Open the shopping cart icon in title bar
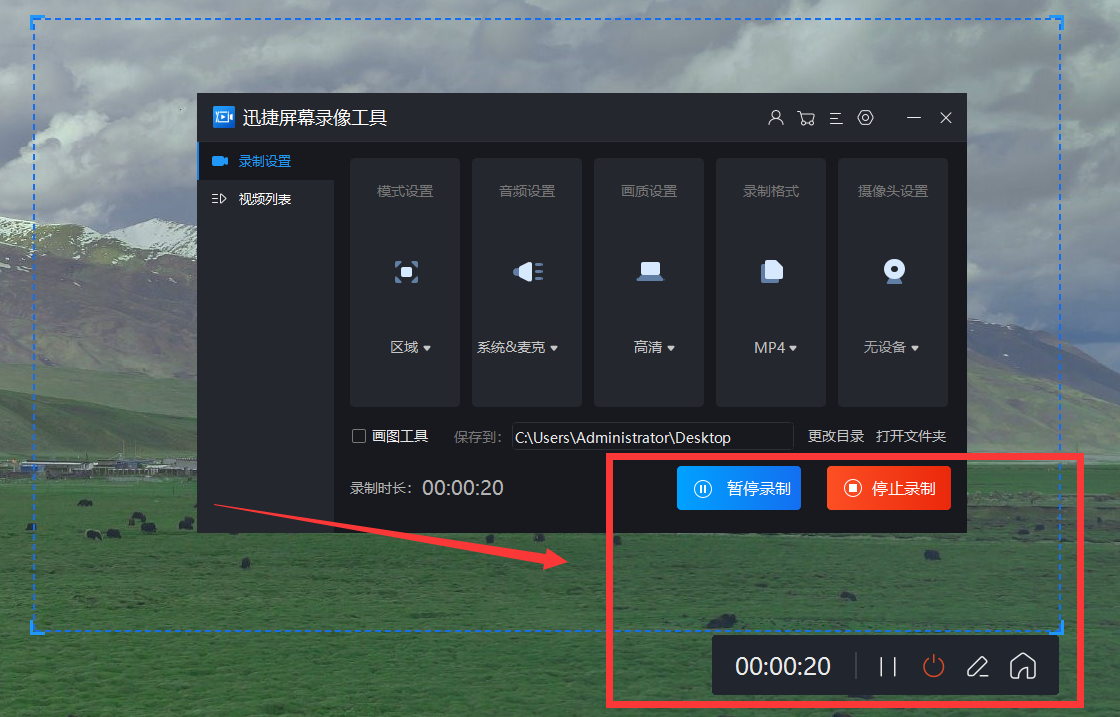1120x717 pixels. pyautogui.click(x=806, y=117)
